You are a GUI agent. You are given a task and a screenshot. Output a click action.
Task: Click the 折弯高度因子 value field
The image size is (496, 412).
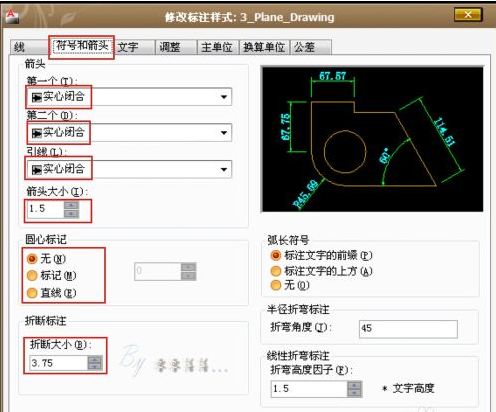click(x=310, y=389)
